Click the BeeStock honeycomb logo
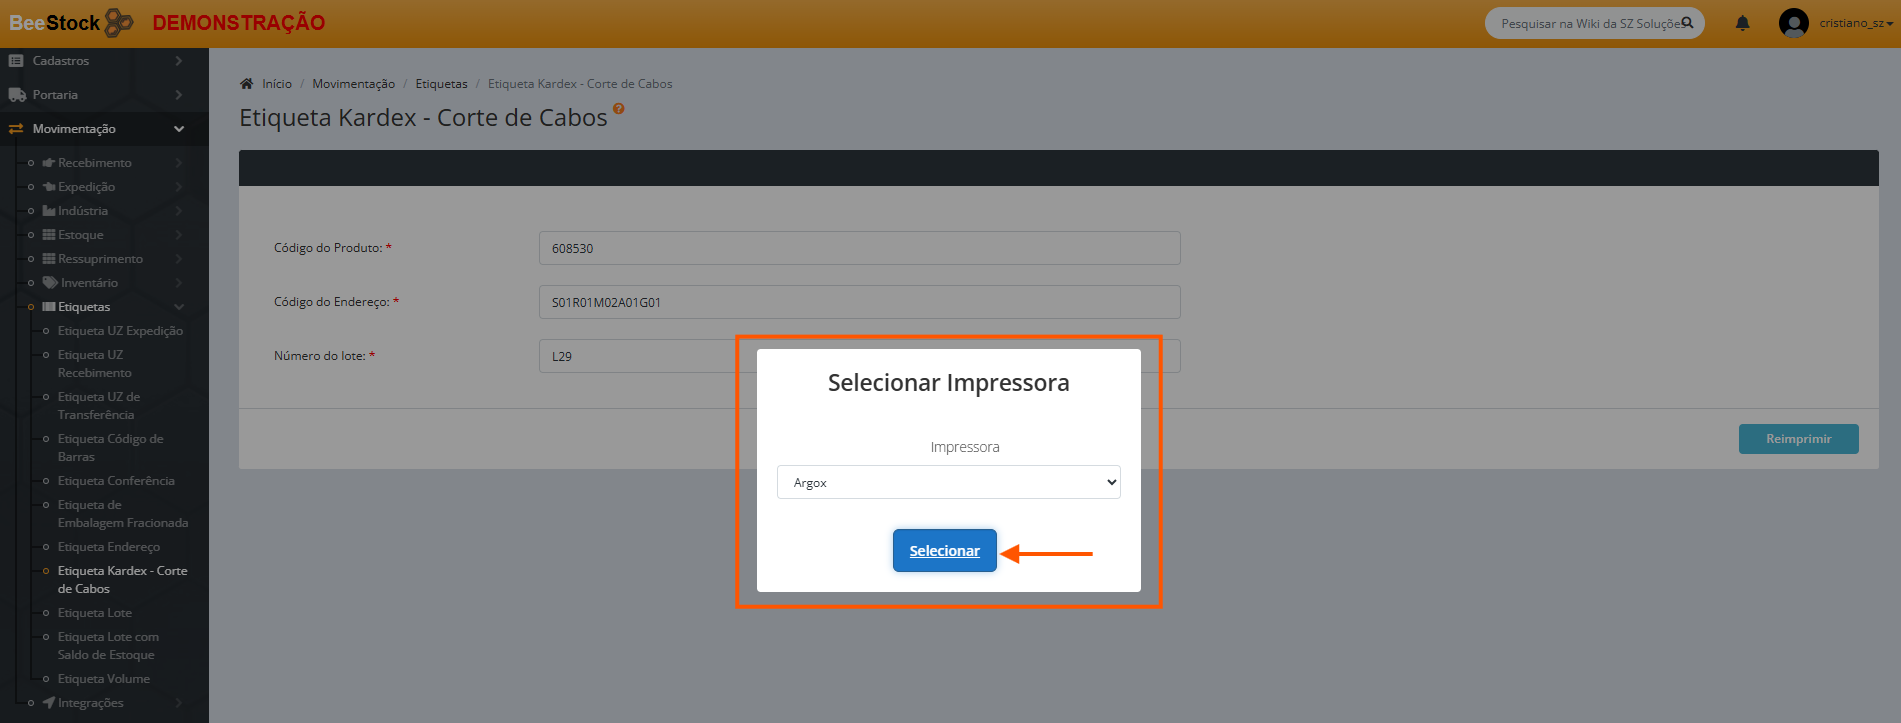The image size is (1901, 723). pos(119,23)
